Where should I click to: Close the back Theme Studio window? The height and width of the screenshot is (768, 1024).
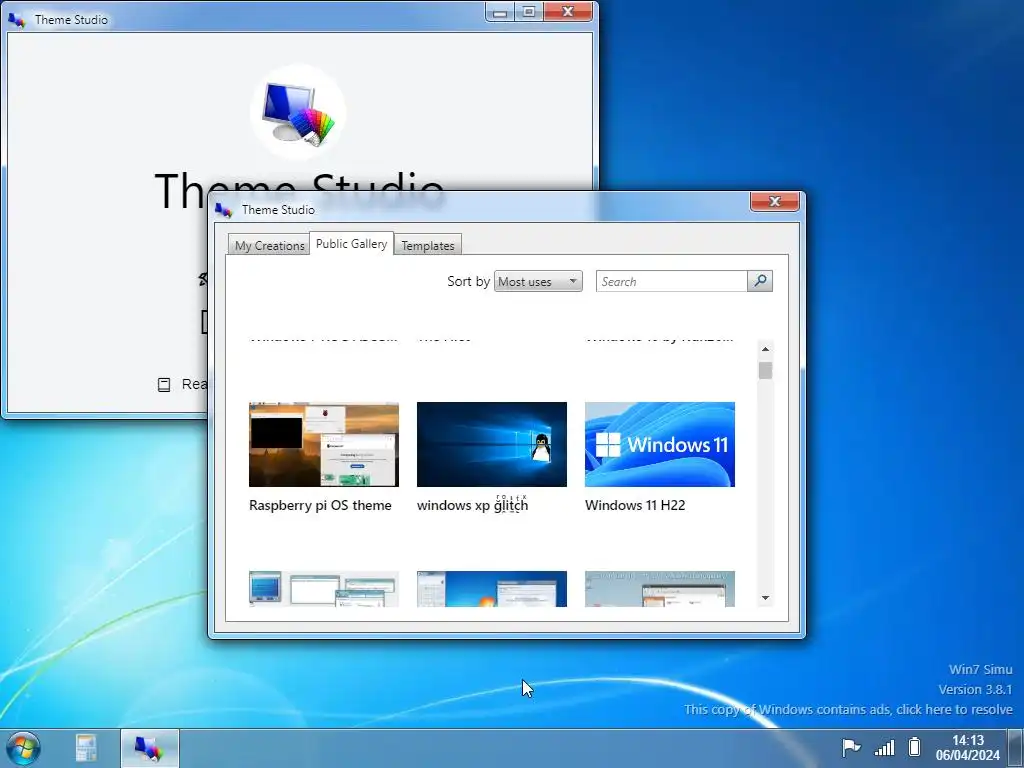pyautogui.click(x=568, y=12)
